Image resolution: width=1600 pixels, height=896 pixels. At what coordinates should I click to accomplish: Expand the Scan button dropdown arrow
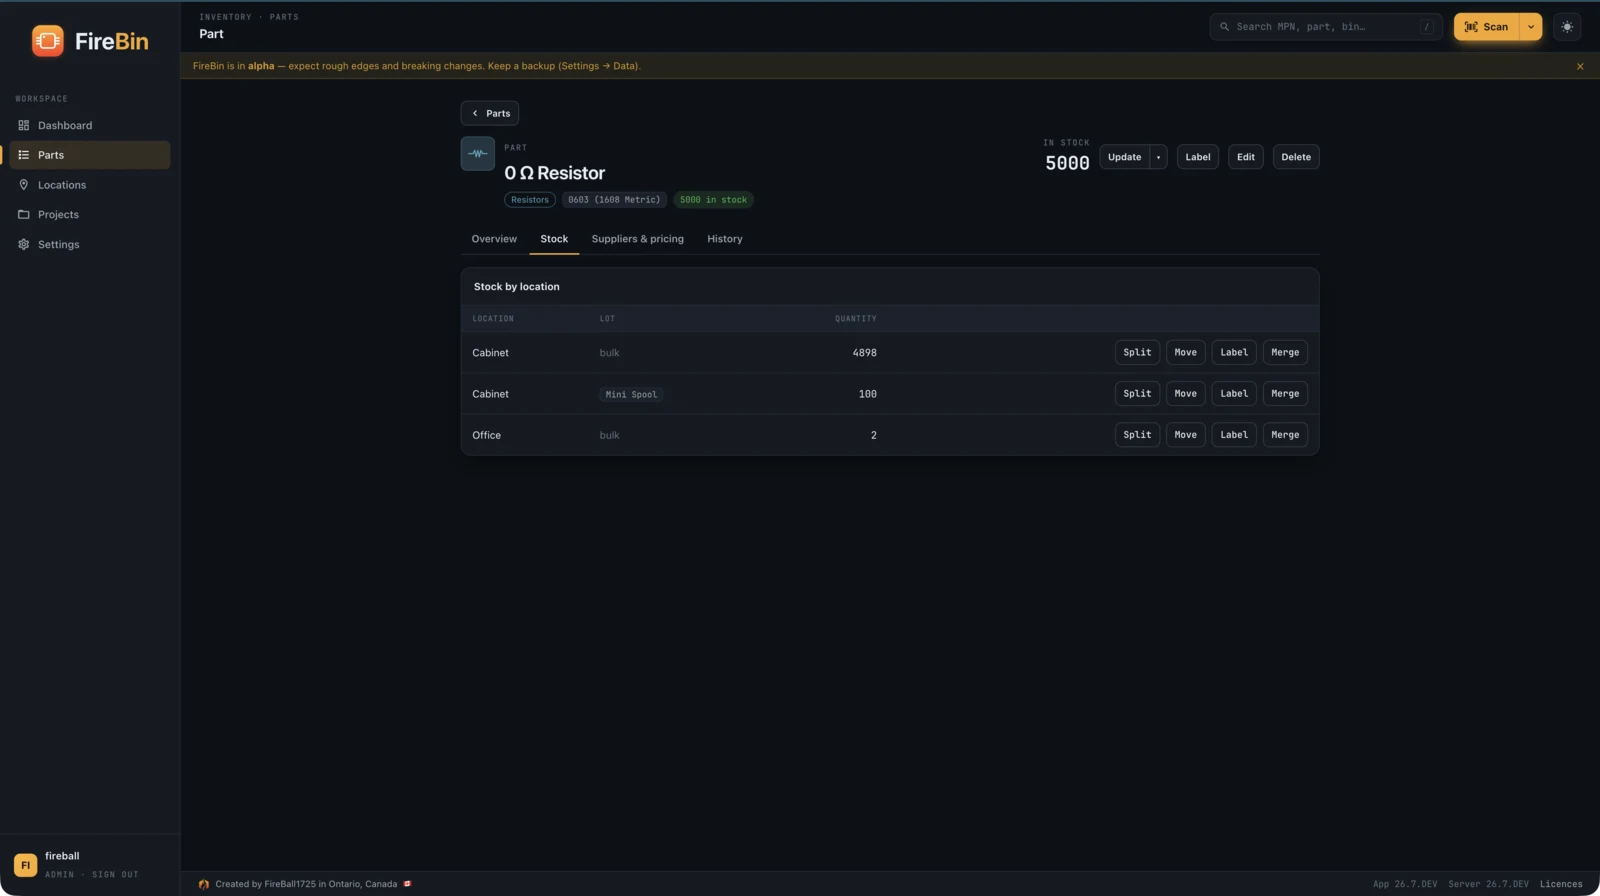click(1531, 27)
